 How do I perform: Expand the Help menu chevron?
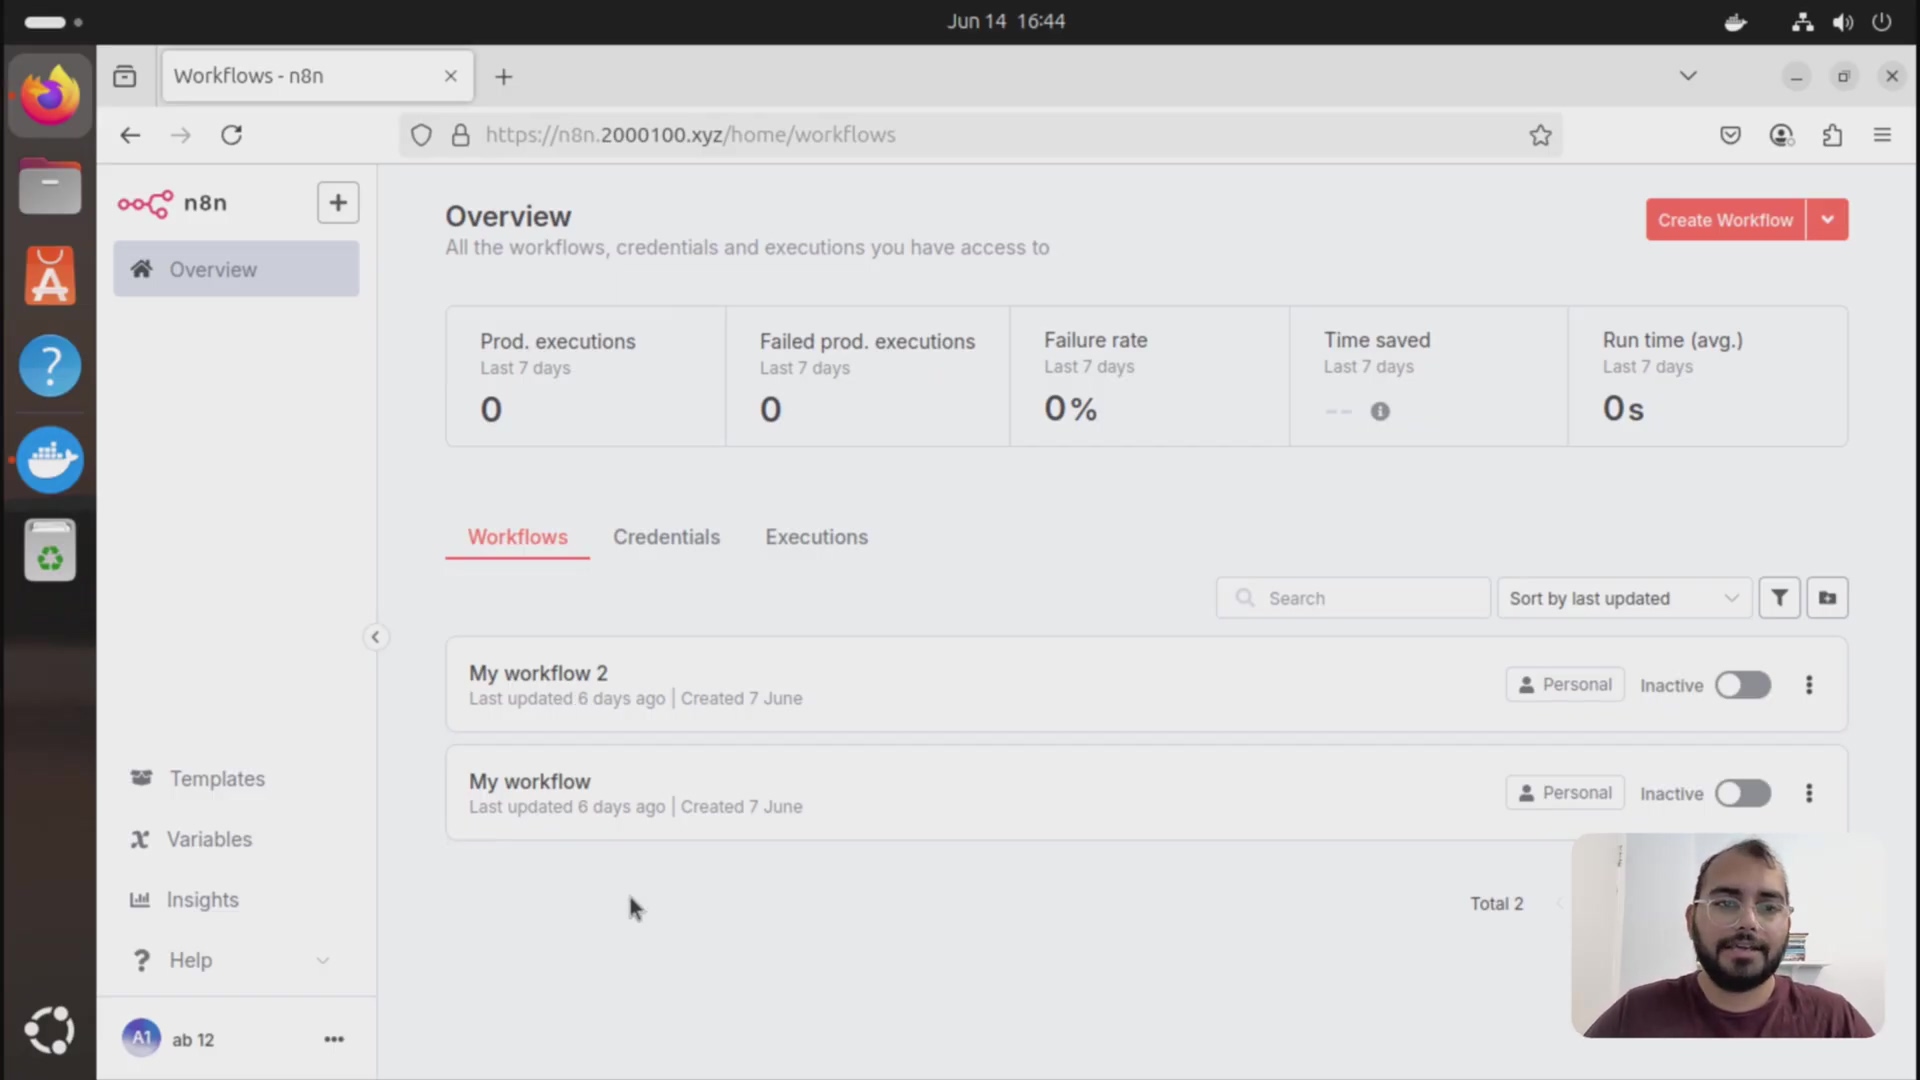tap(323, 960)
